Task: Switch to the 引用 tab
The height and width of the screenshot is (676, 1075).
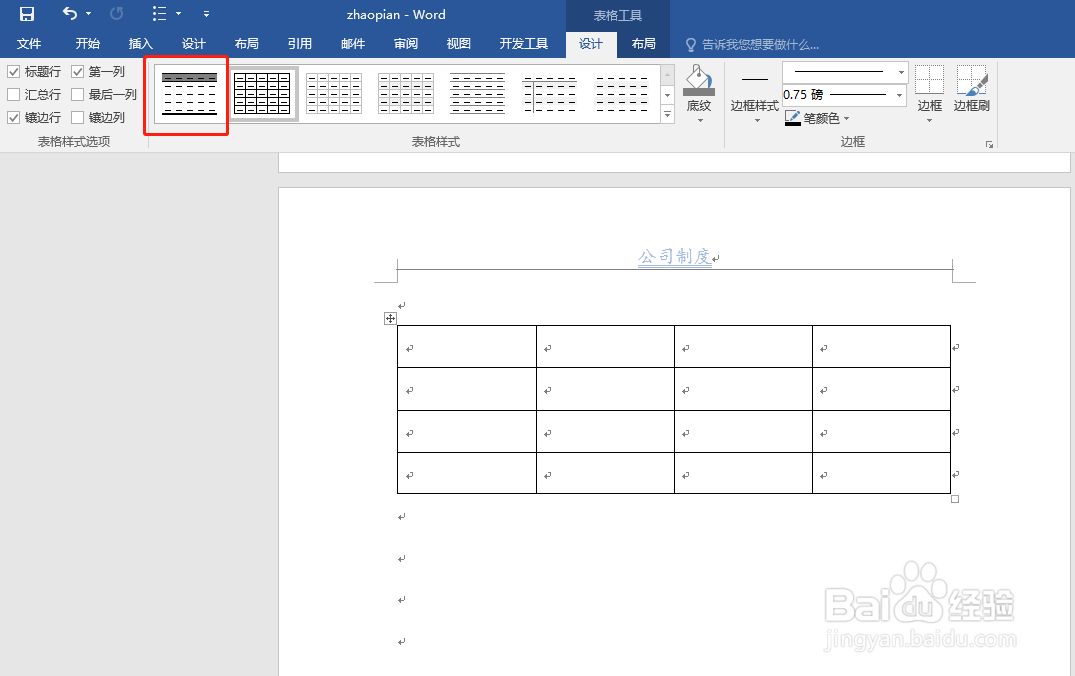Action: click(x=300, y=44)
